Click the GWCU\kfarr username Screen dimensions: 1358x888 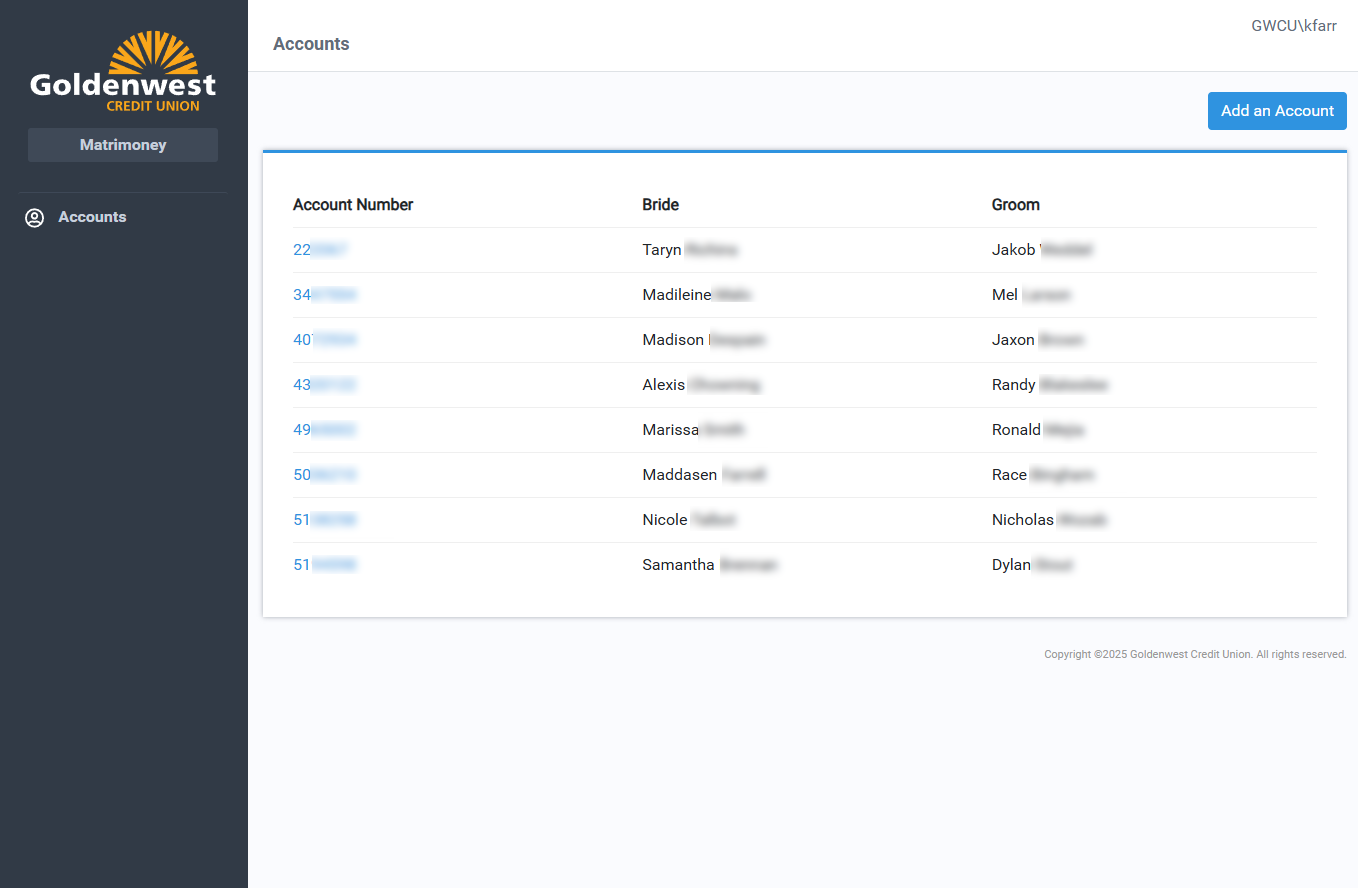[x=1294, y=25]
